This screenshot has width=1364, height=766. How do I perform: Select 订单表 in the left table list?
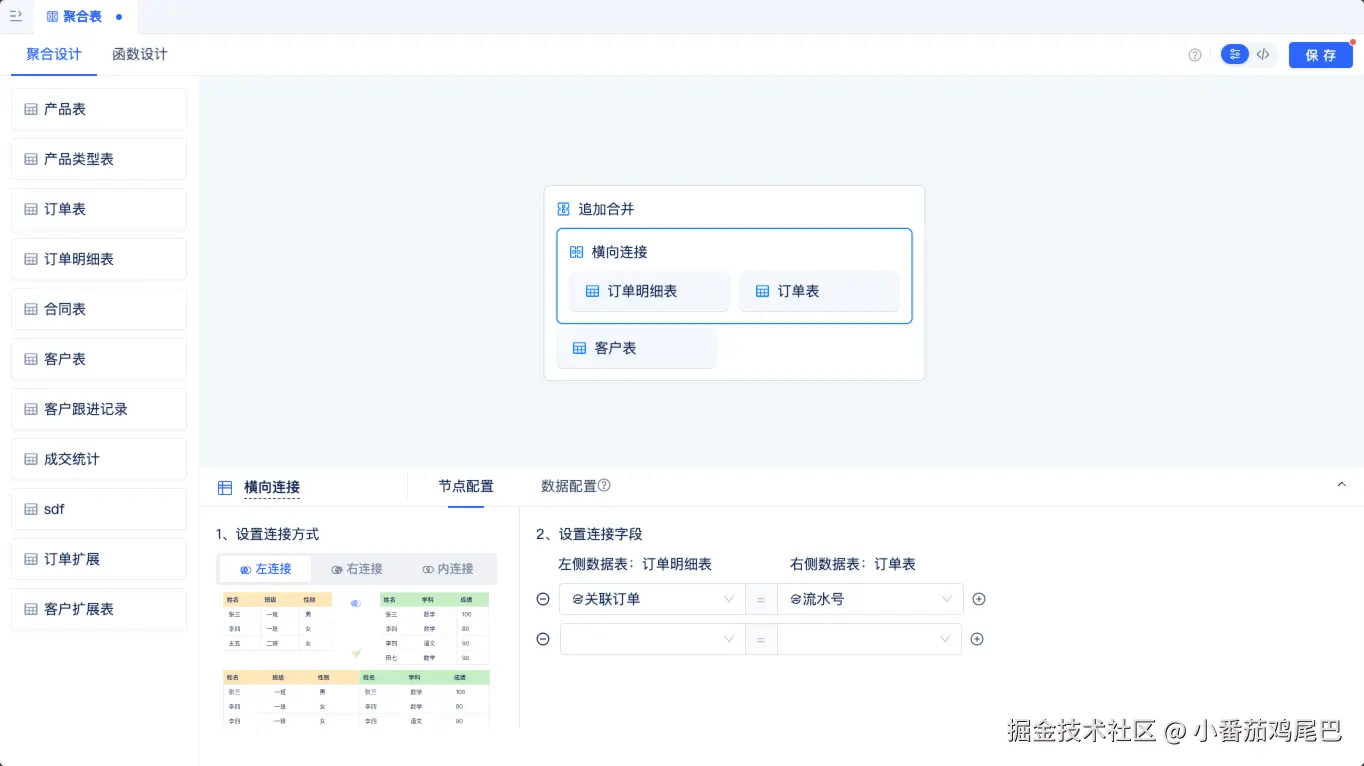pos(99,209)
